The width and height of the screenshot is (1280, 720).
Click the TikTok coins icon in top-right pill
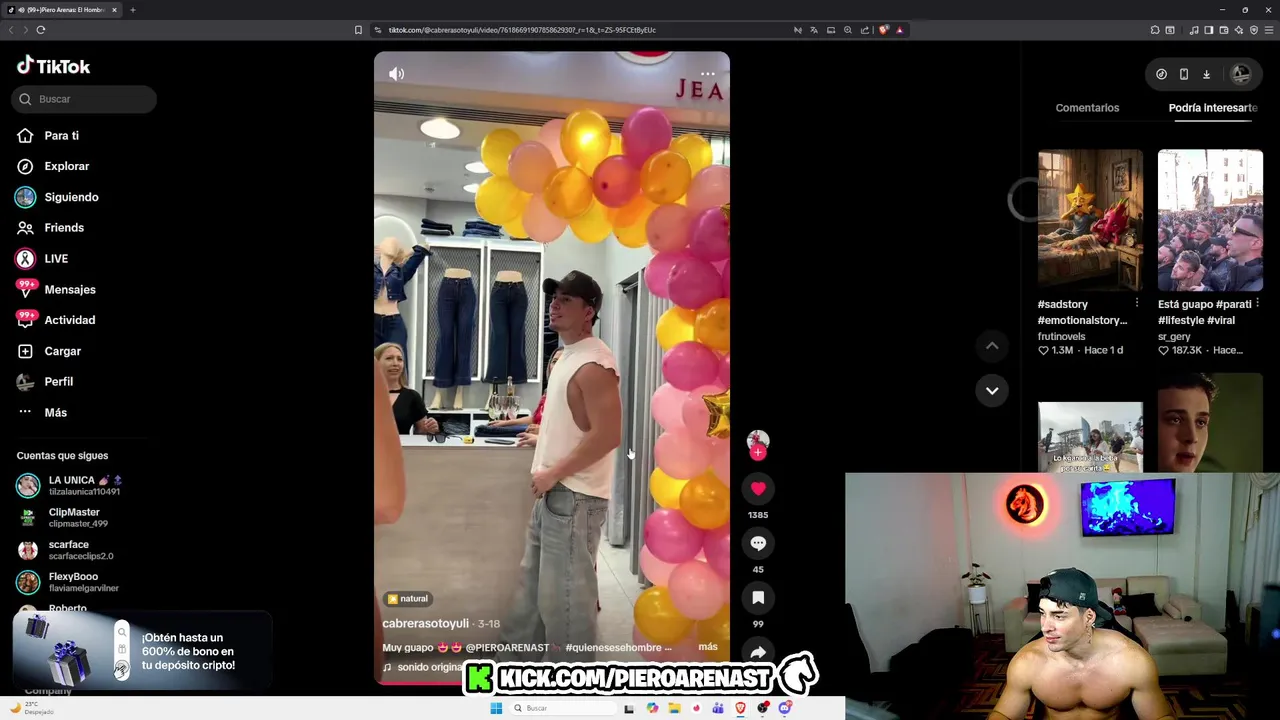tap(1161, 74)
